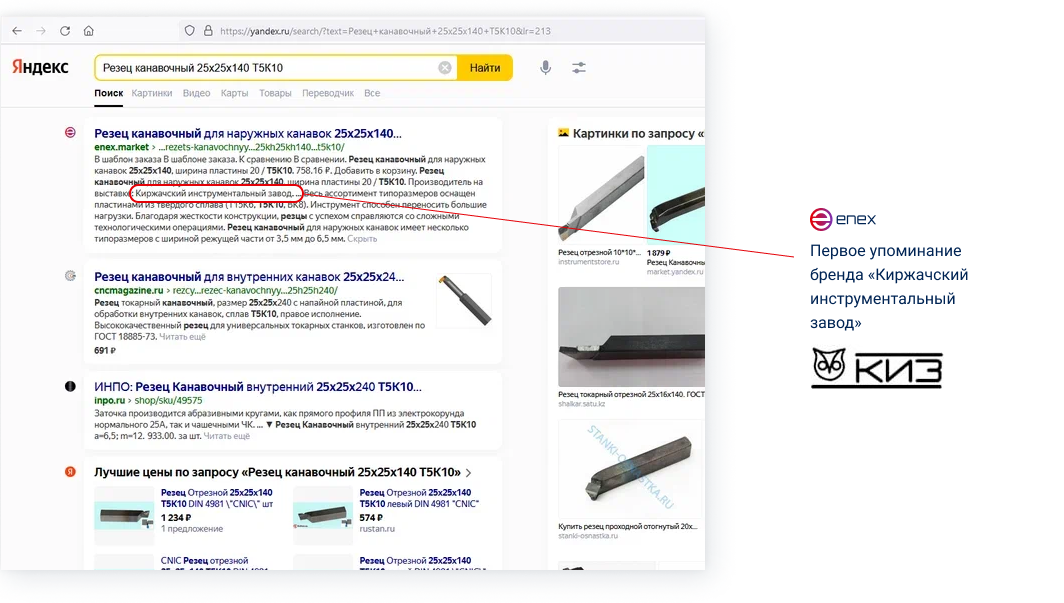
Task: Open the instrumentstore.ru image source
Action: [x=588, y=262]
